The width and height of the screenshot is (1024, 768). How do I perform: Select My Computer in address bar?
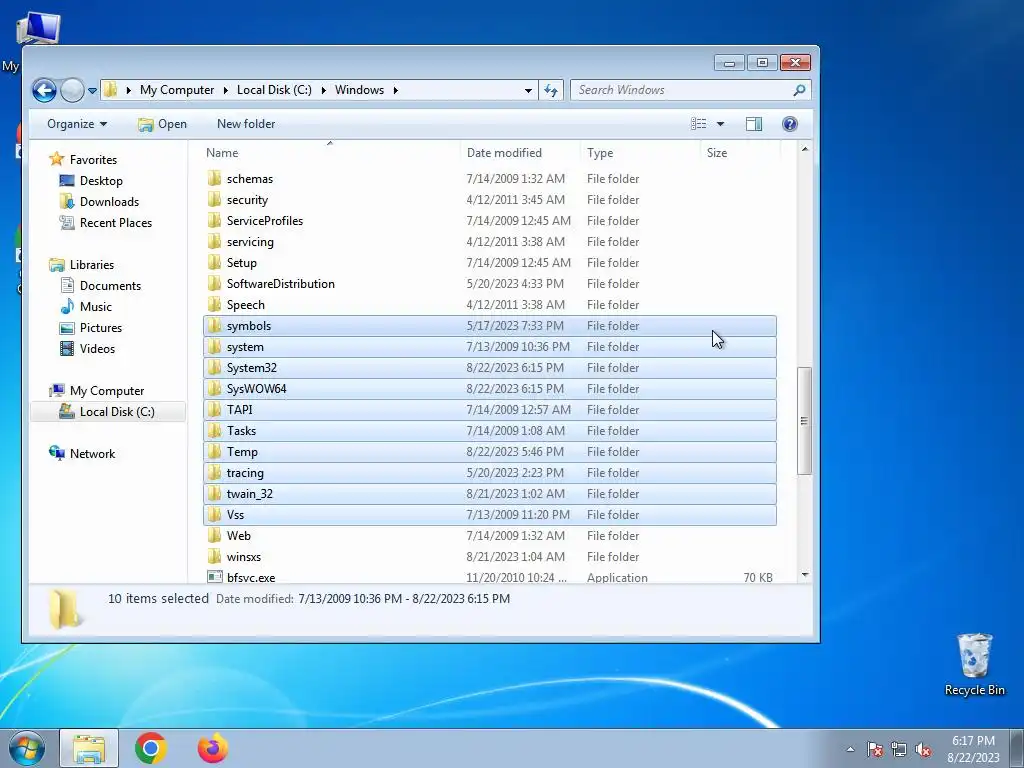176,90
